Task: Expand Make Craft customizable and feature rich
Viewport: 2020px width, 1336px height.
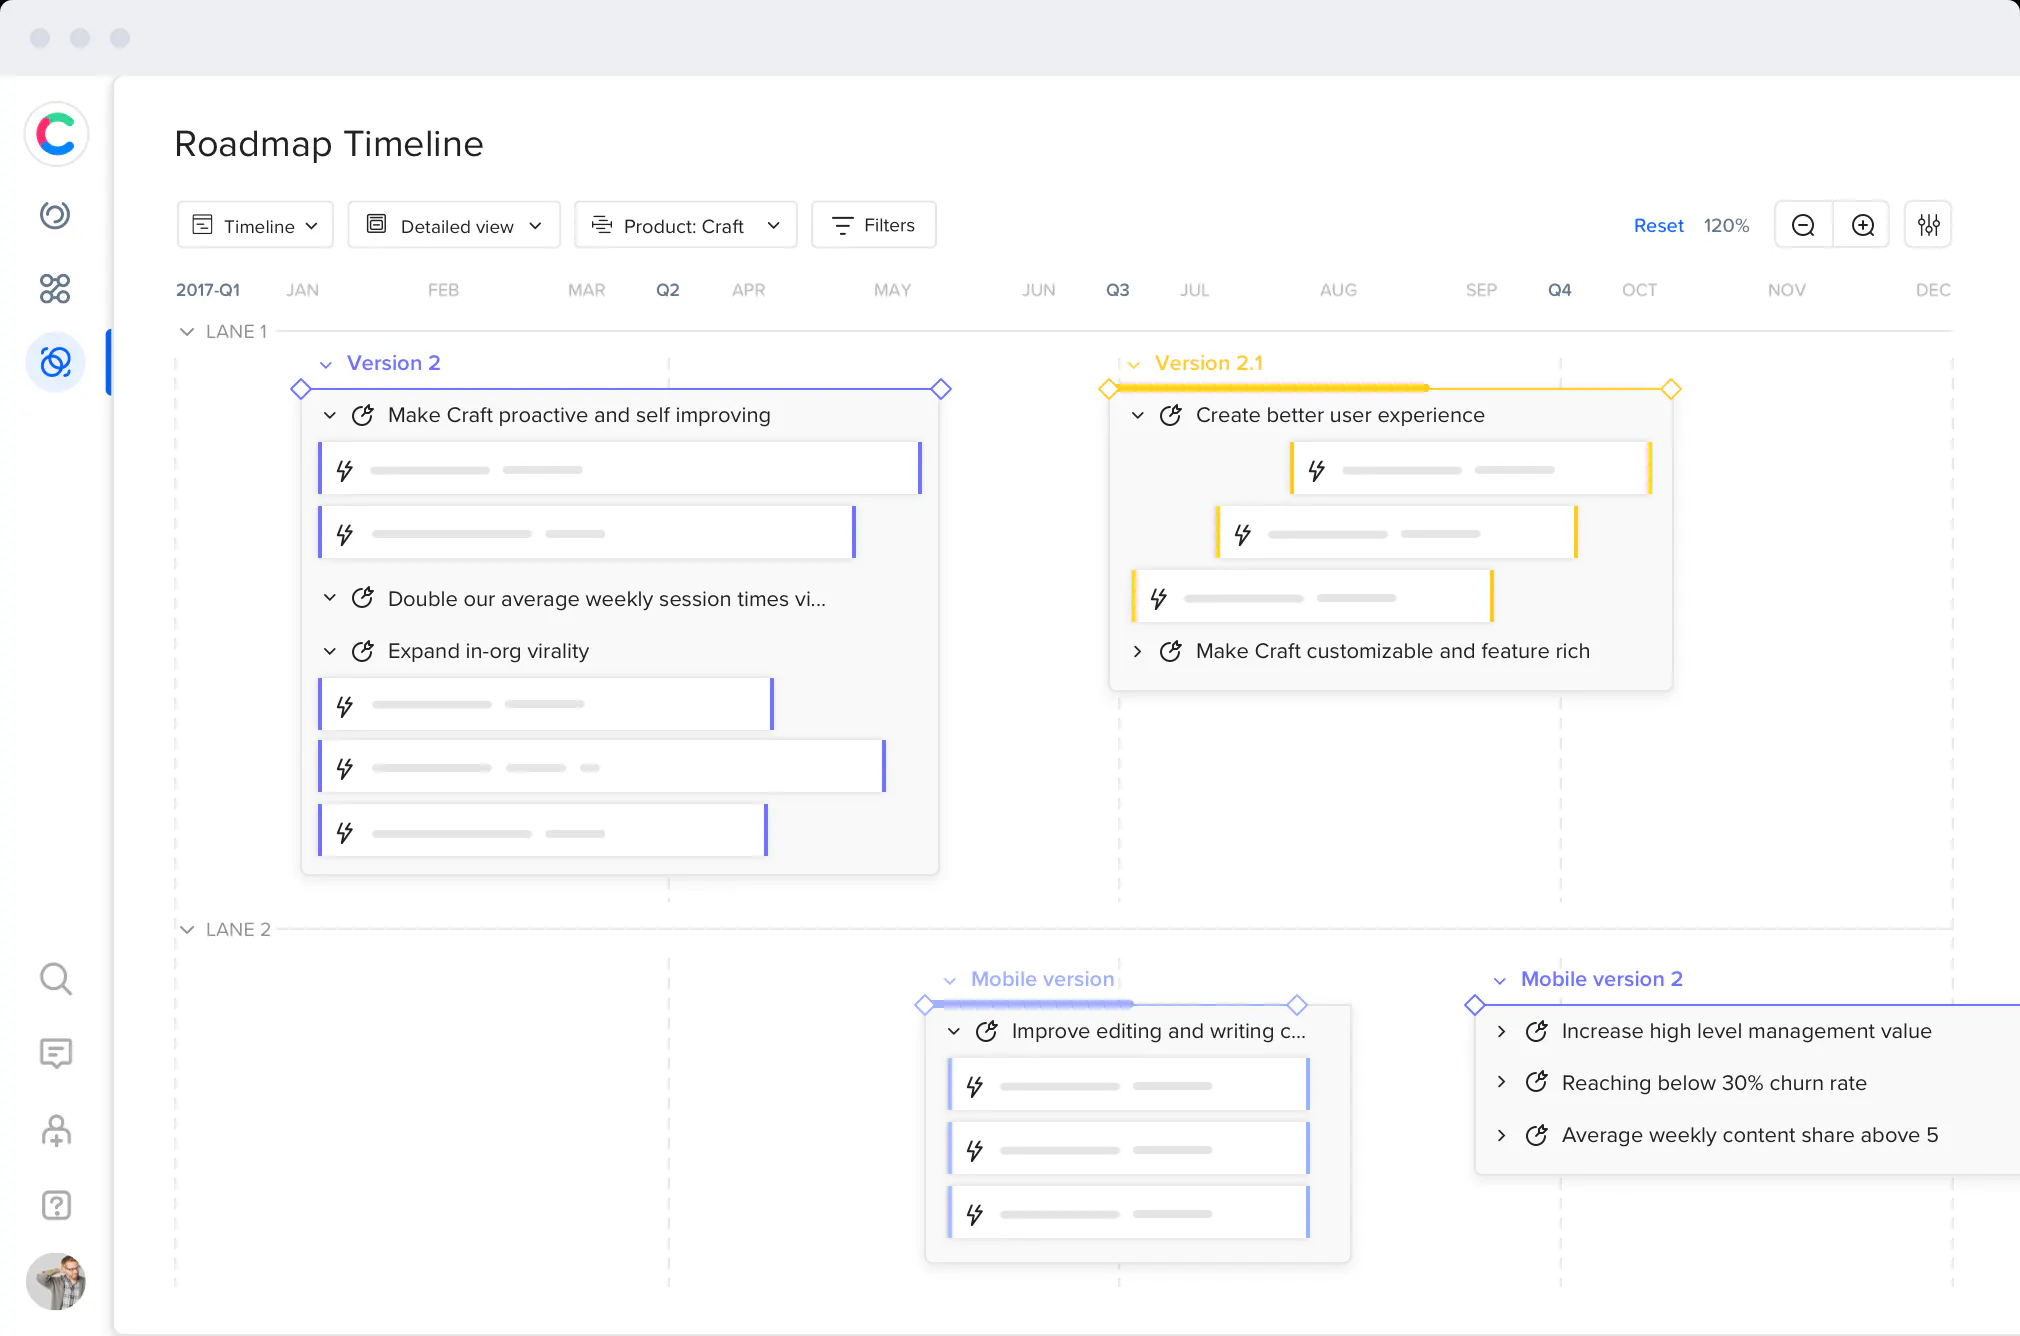Action: (x=1138, y=651)
